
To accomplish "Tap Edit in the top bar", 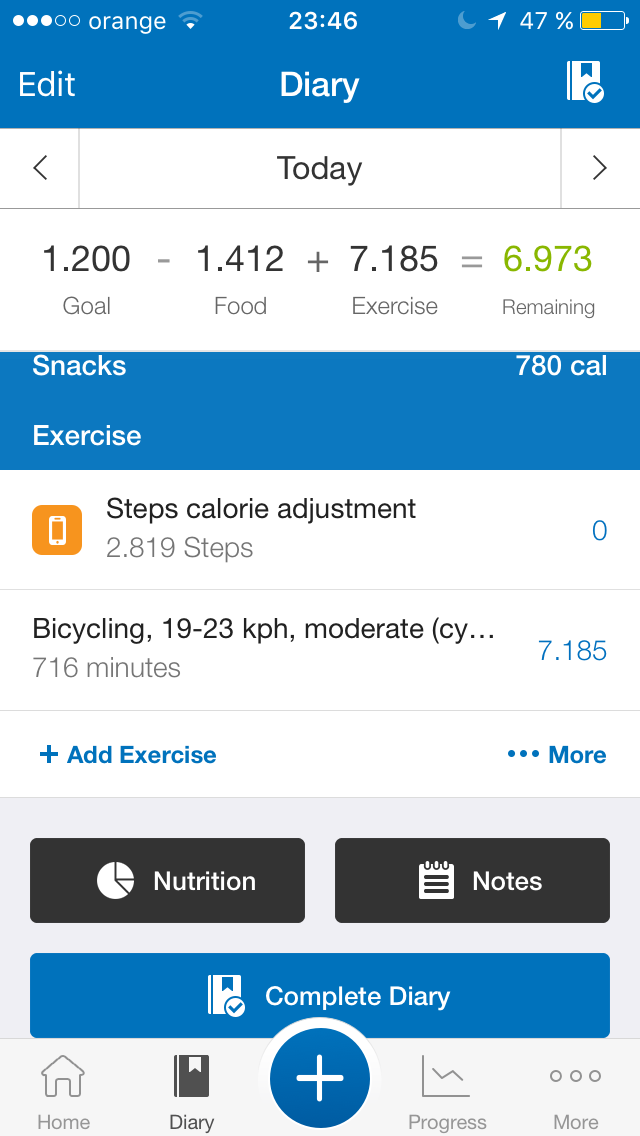I will 47,84.
